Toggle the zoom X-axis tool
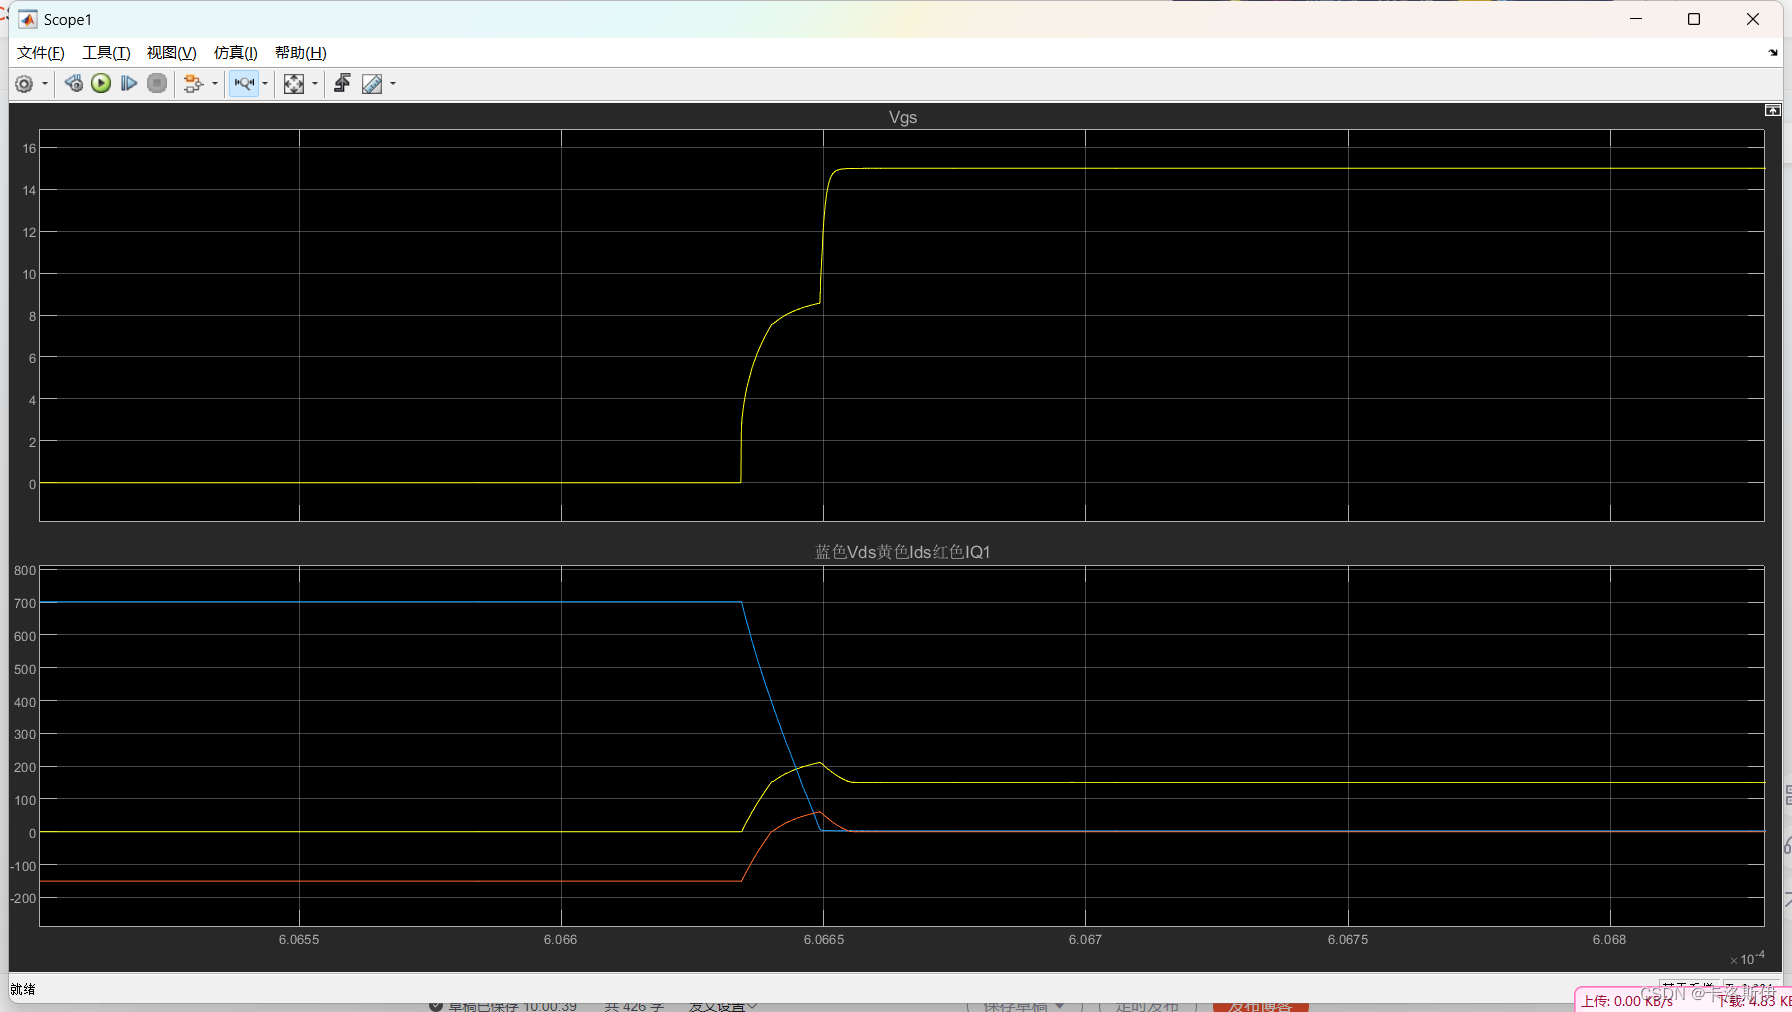 click(x=244, y=84)
